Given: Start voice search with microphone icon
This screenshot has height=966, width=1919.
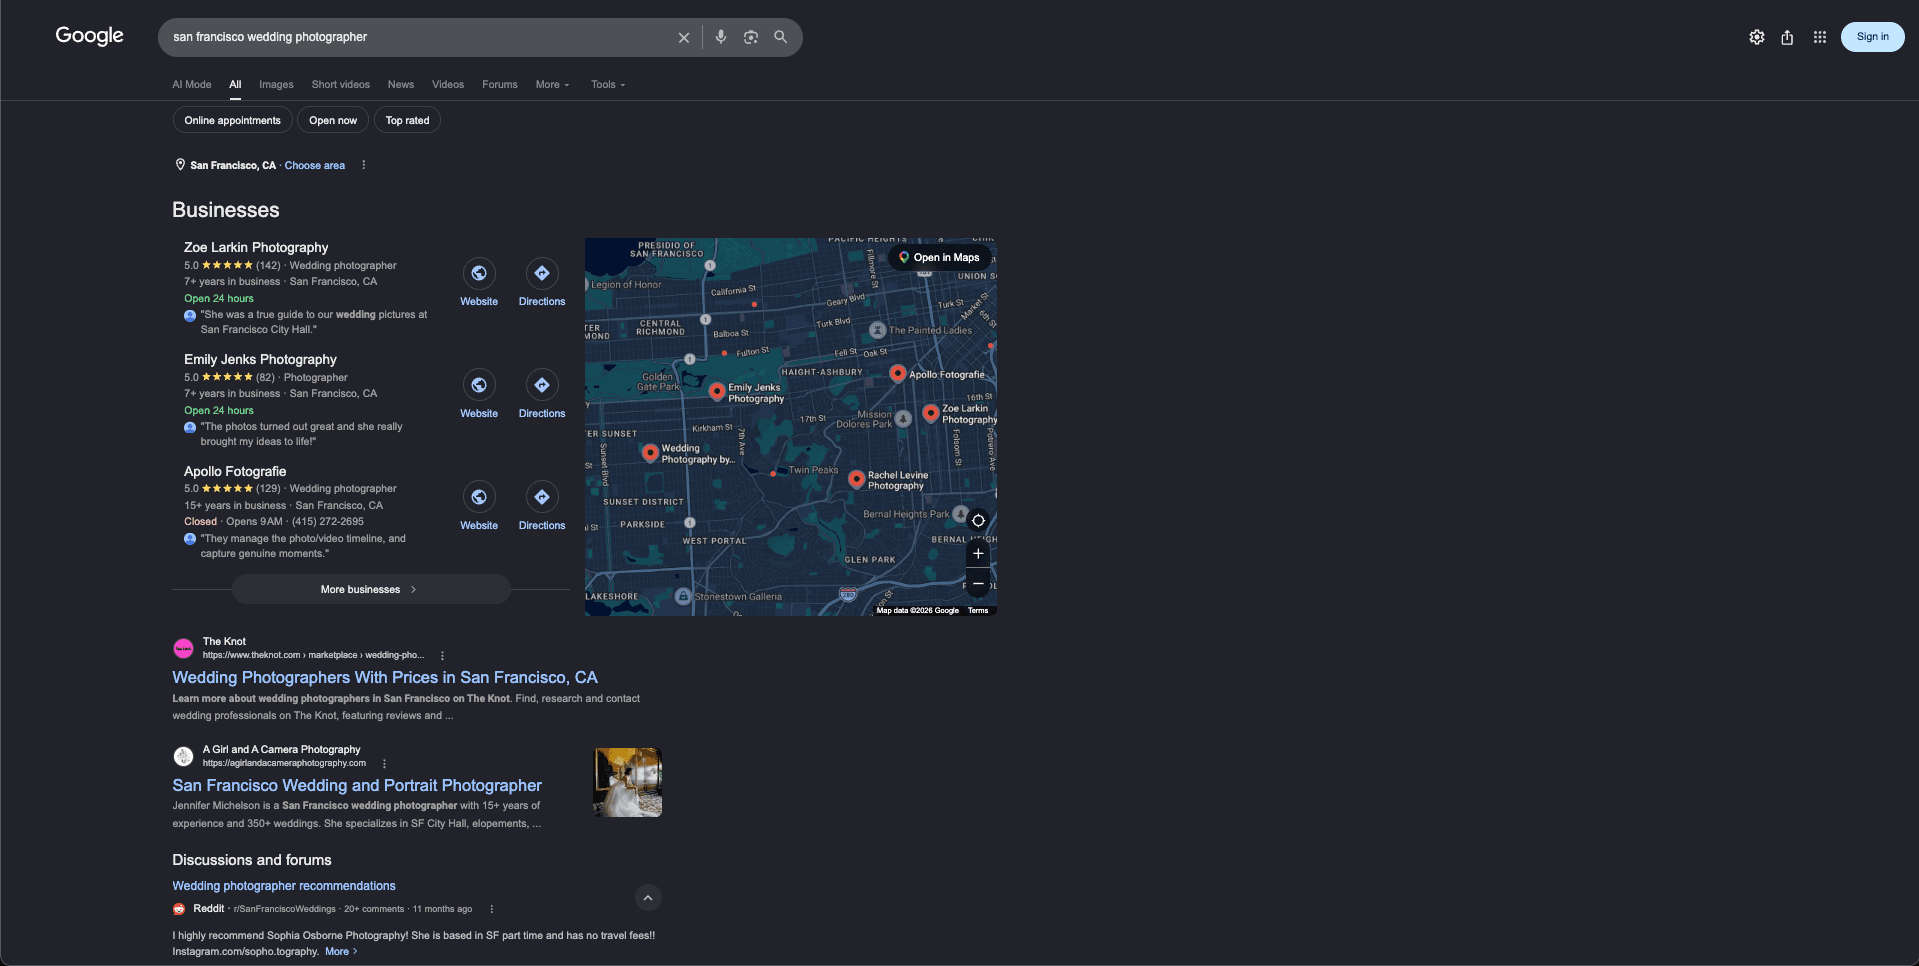Looking at the screenshot, I should 721,37.
